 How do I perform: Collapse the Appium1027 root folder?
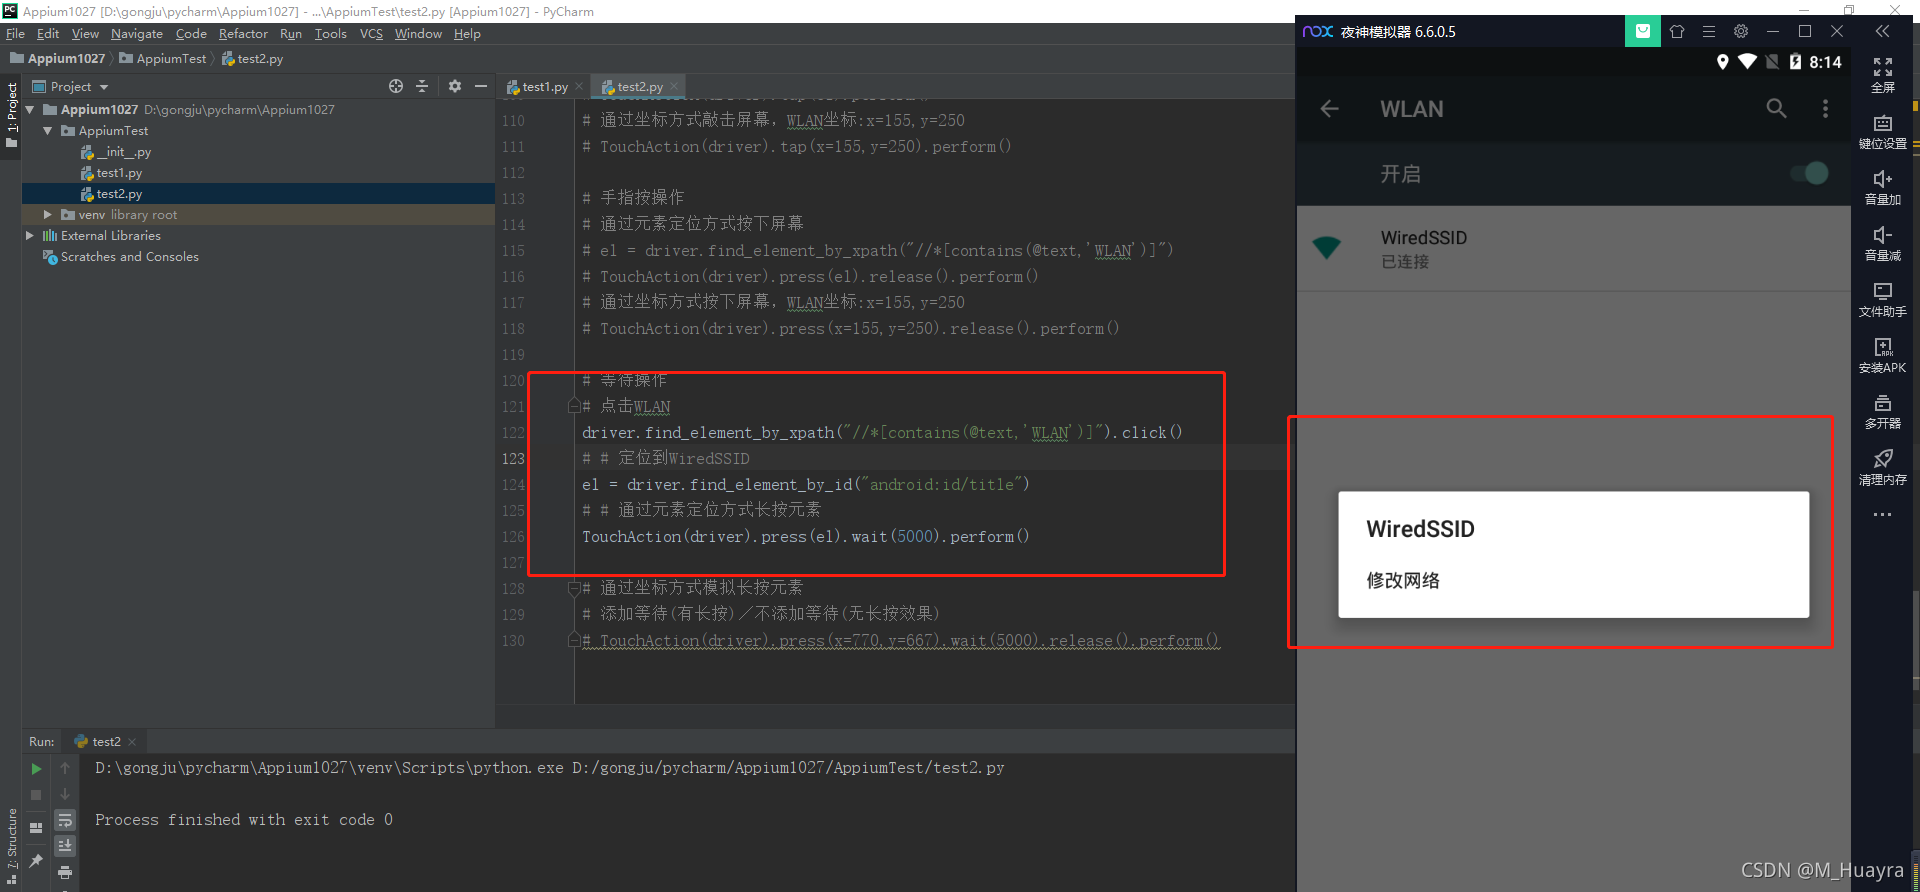click(x=30, y=110)
